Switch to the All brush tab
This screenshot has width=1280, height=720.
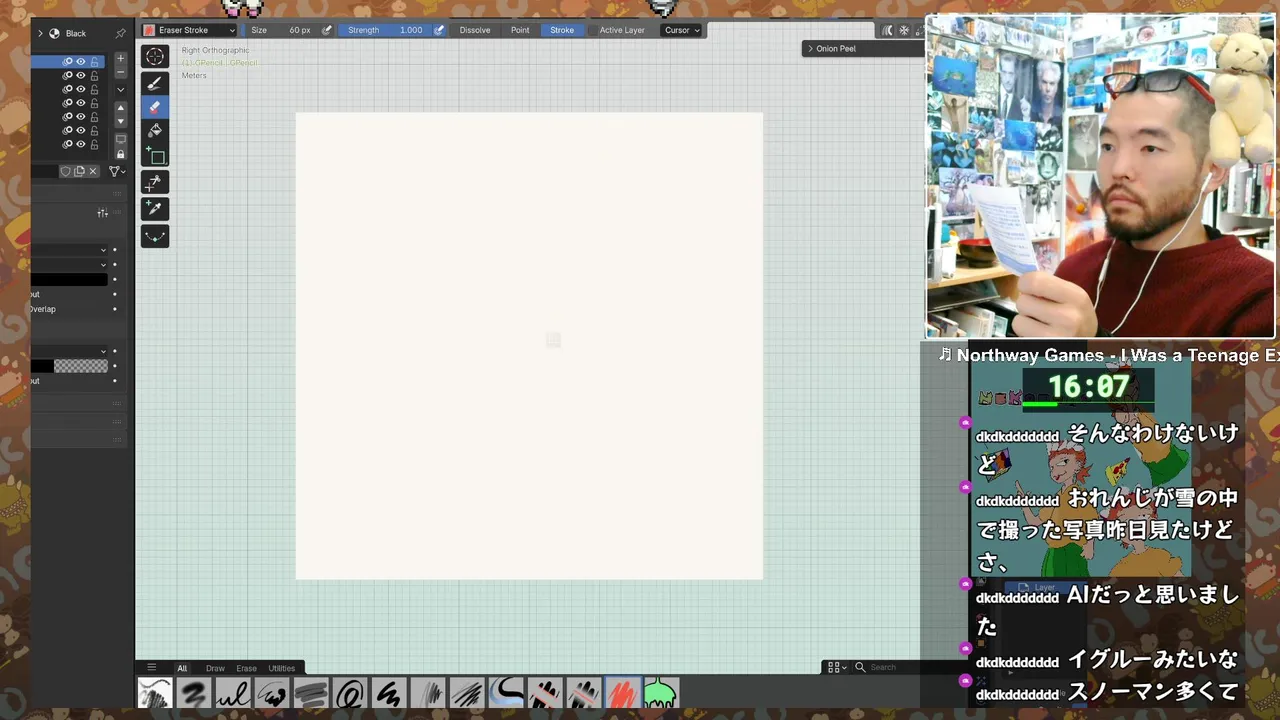182,668
